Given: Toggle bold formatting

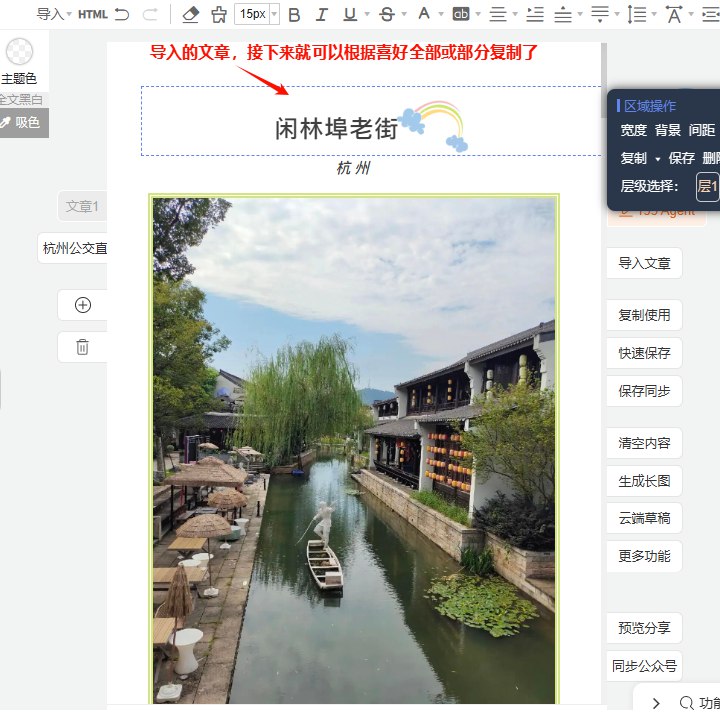Looking at the screenshot, I should click(294, 15).
